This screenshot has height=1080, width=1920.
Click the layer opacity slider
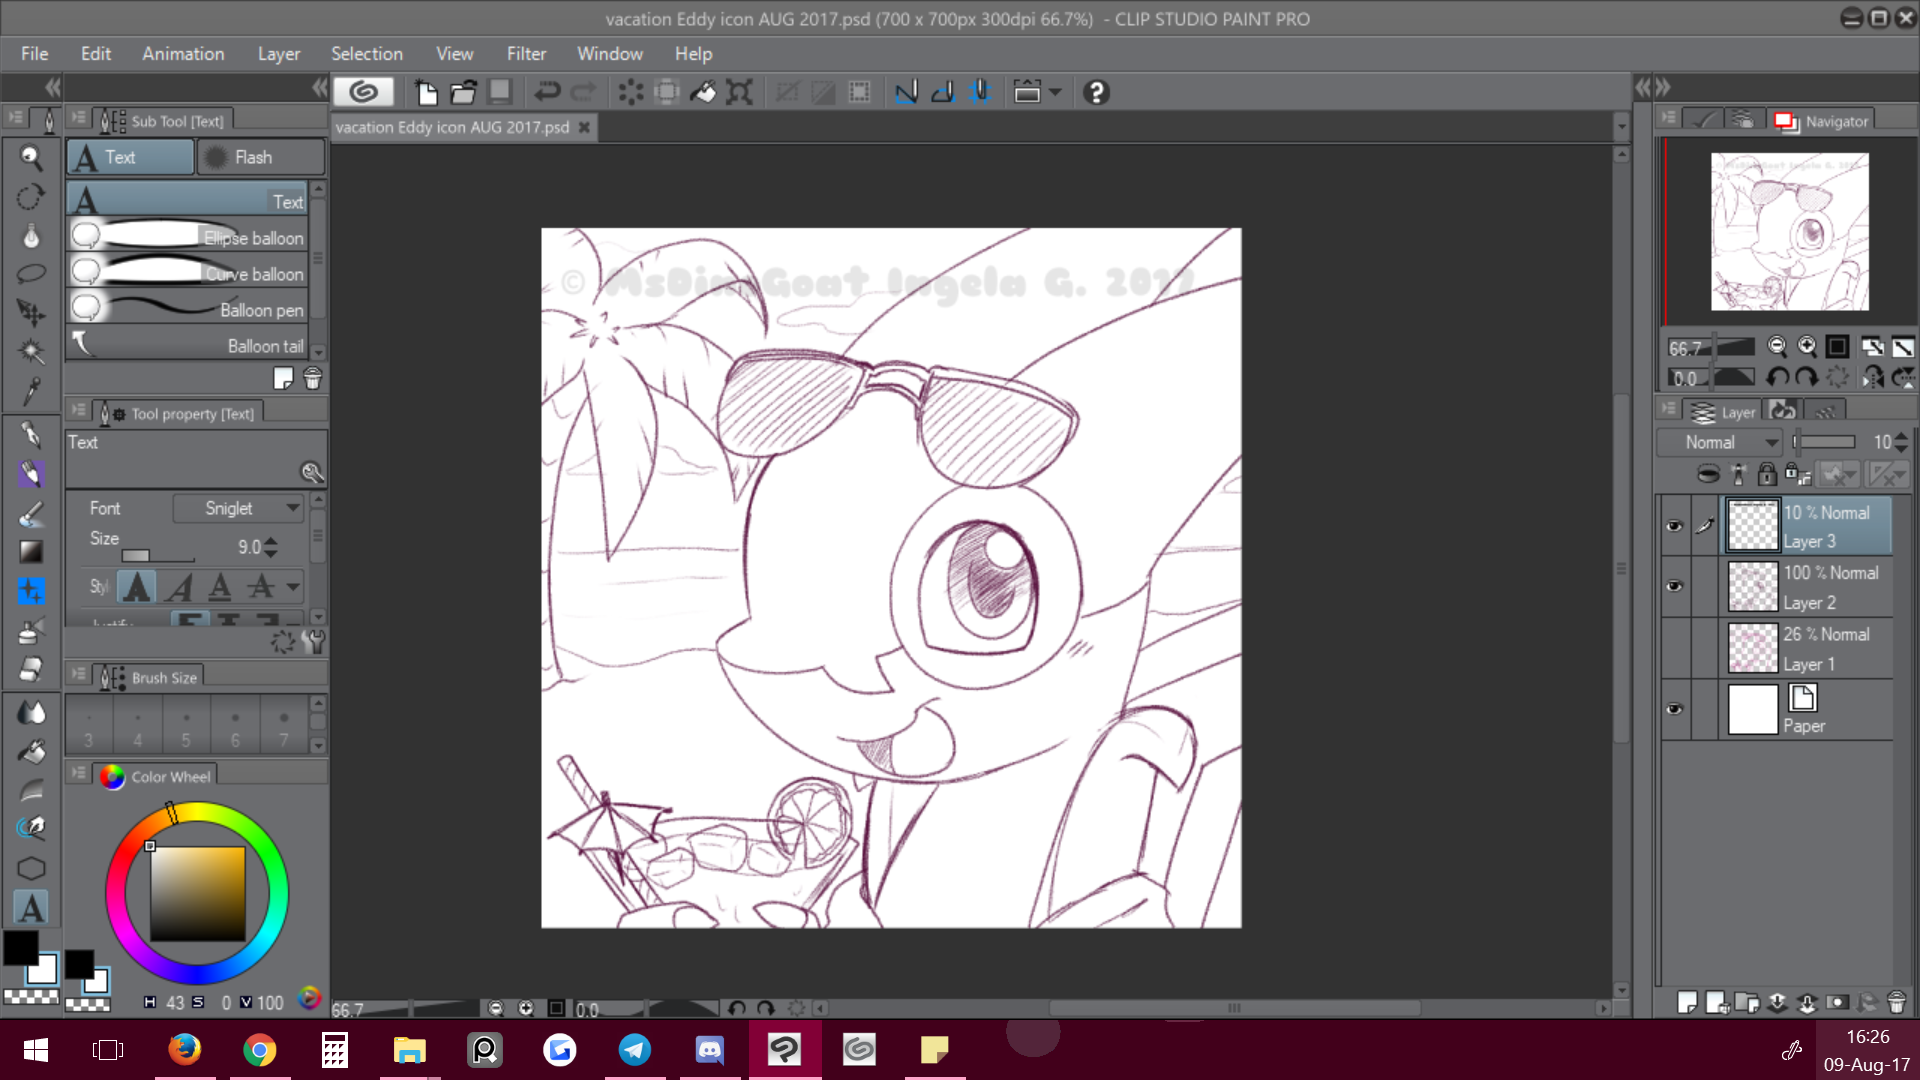click(1825, 442)
